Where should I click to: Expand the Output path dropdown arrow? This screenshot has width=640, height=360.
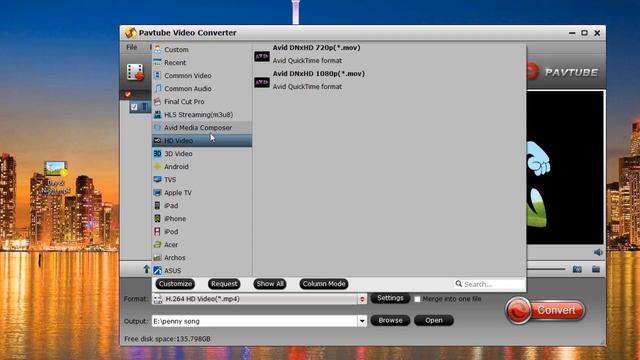click(362, 321)
